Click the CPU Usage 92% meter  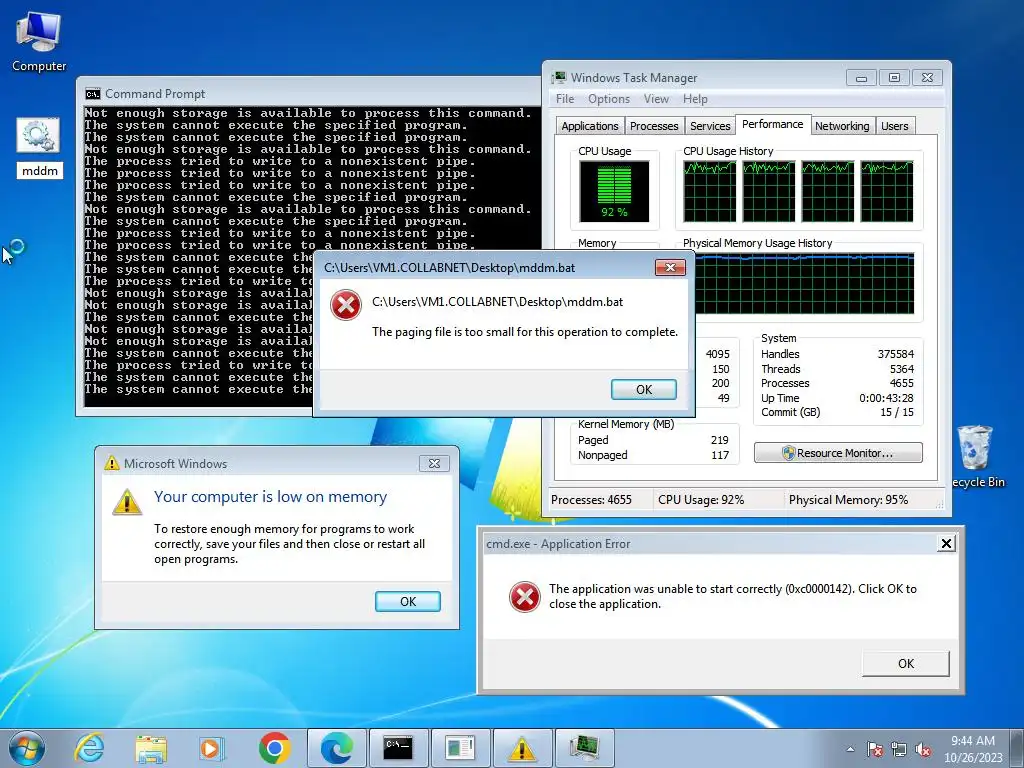614,191
